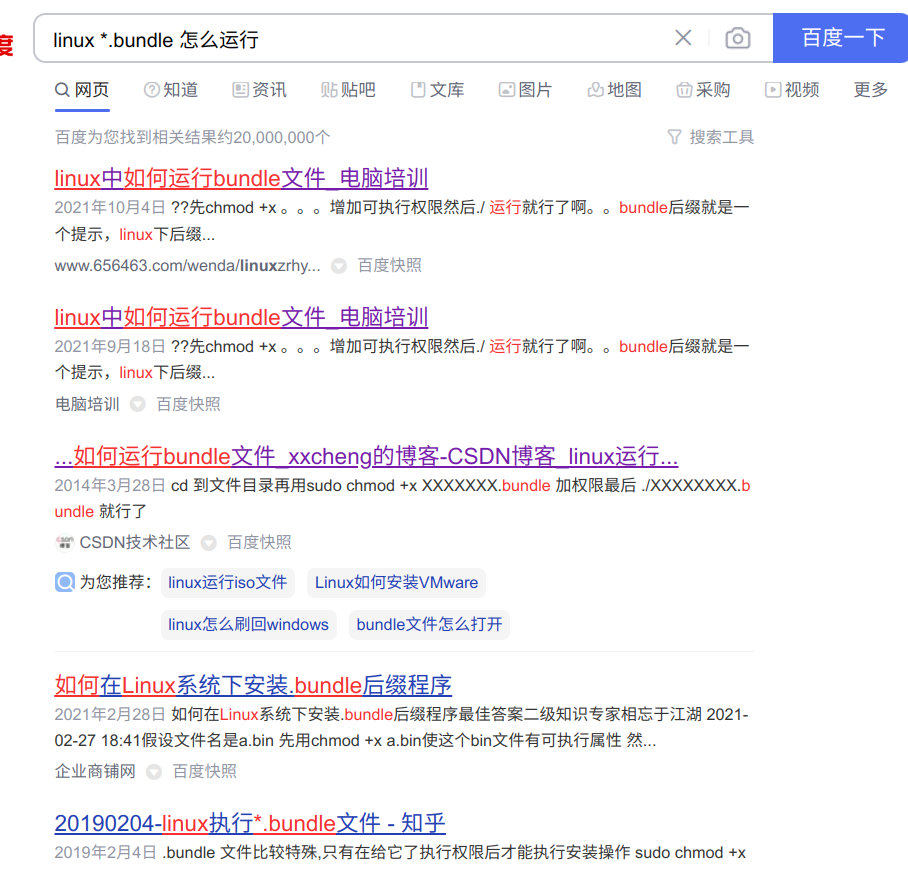Expand dropdown arrow next to 电脑培训 source

point(138,404)
